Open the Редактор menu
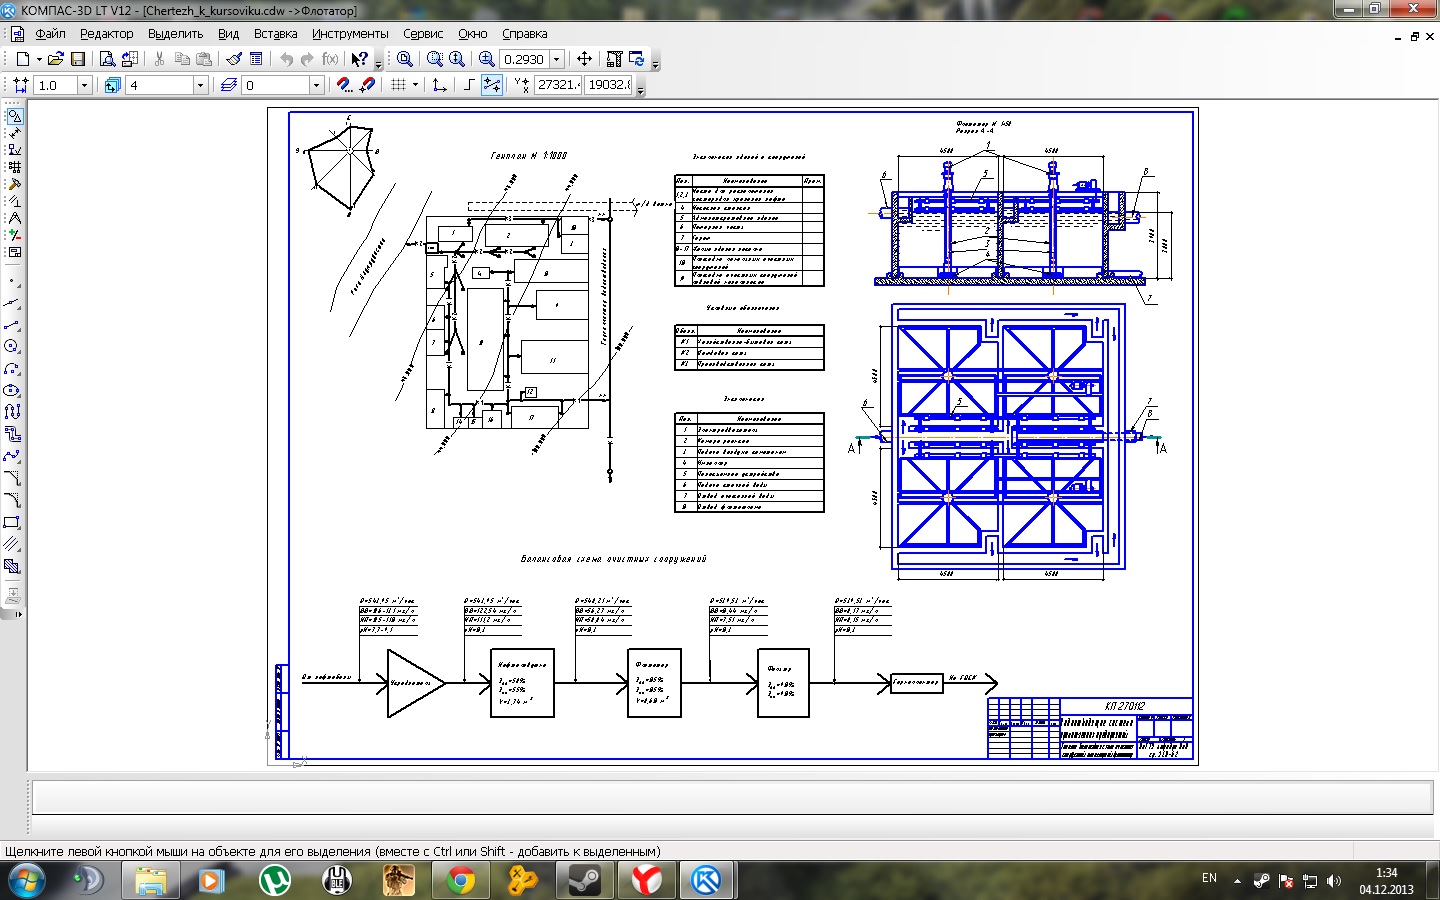The width and height of the screenshot is (1440, 900). click(x=106, y=34)
